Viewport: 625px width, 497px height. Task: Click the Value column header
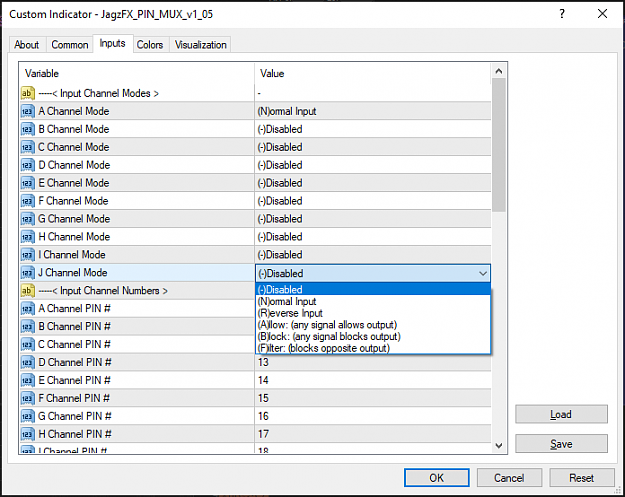point(373,73)
